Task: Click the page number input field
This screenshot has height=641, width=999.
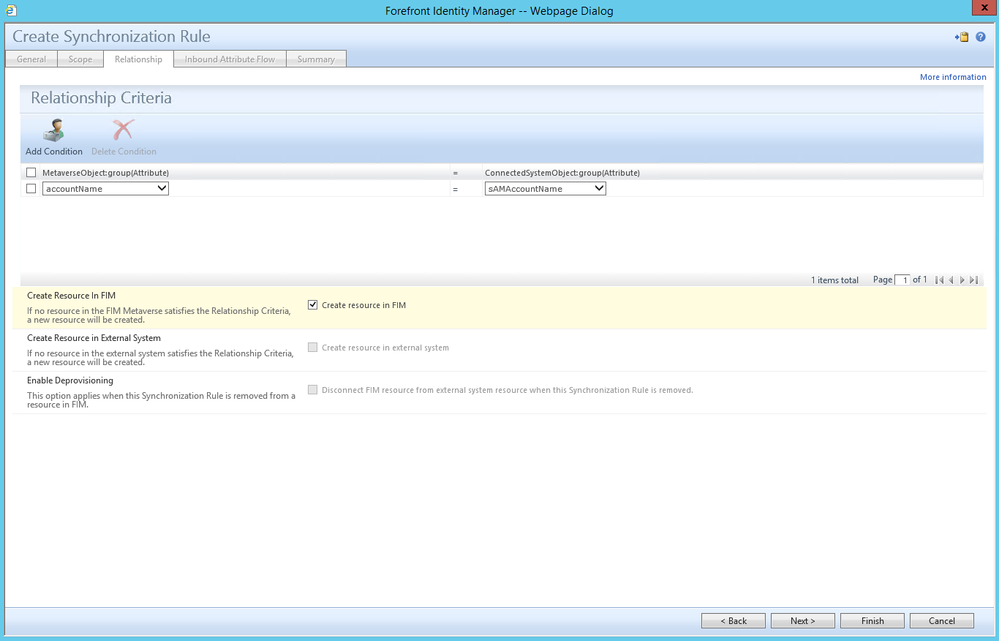Action: (x=902, y=280)
